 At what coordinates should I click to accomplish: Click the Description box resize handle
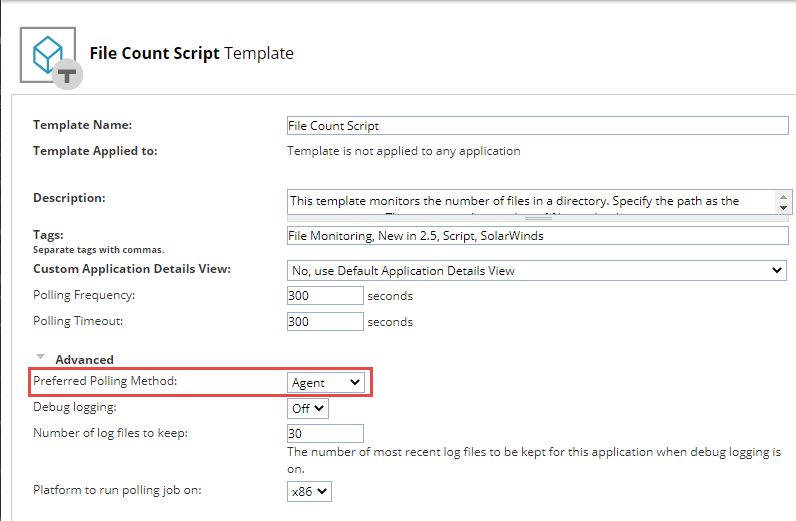[x=537, y=216]
